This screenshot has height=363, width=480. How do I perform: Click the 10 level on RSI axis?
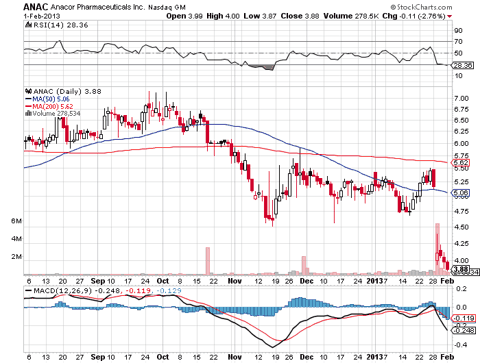[458, 76]
